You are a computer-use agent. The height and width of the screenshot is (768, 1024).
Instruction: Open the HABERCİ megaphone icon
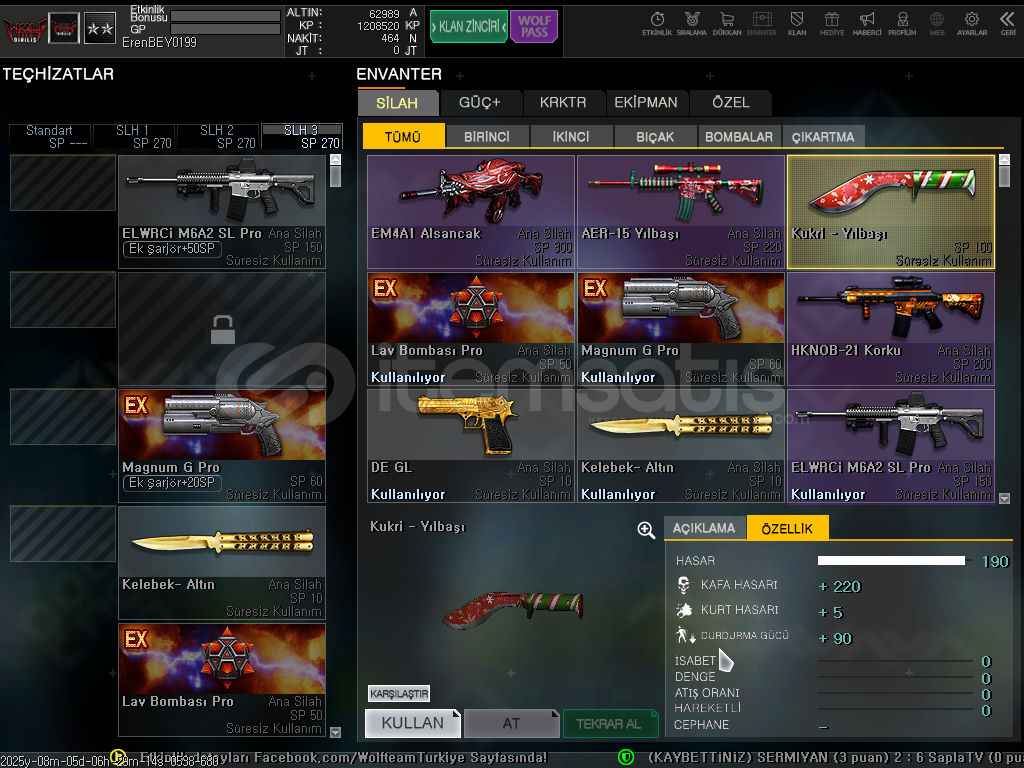point(867,24)
